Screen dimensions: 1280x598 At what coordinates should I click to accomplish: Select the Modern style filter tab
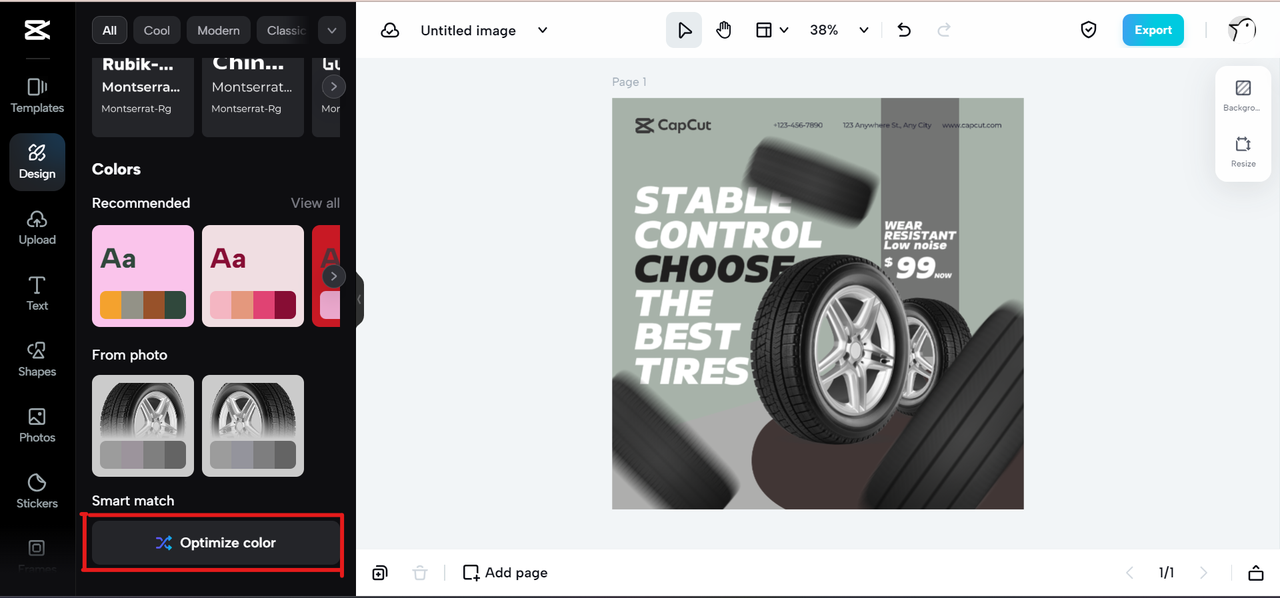pyautogui.click(x=218, y=30)
